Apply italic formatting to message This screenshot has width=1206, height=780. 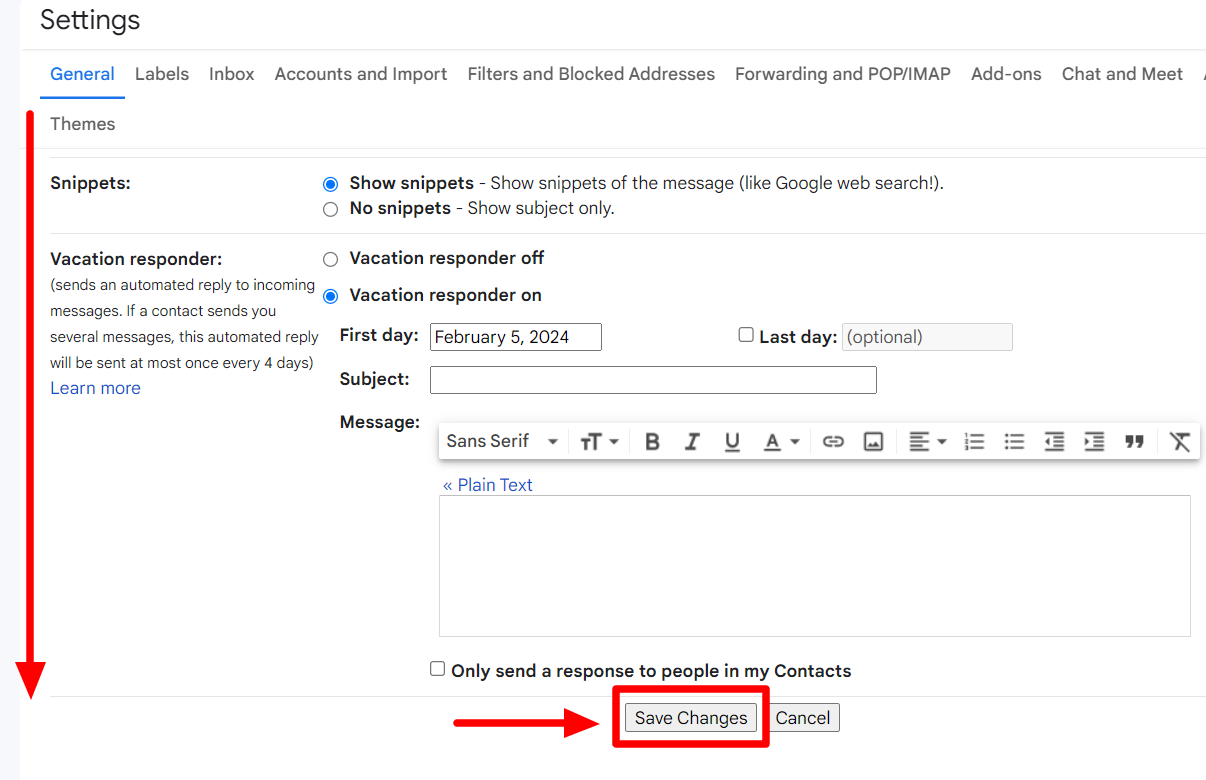click(692, 441)
